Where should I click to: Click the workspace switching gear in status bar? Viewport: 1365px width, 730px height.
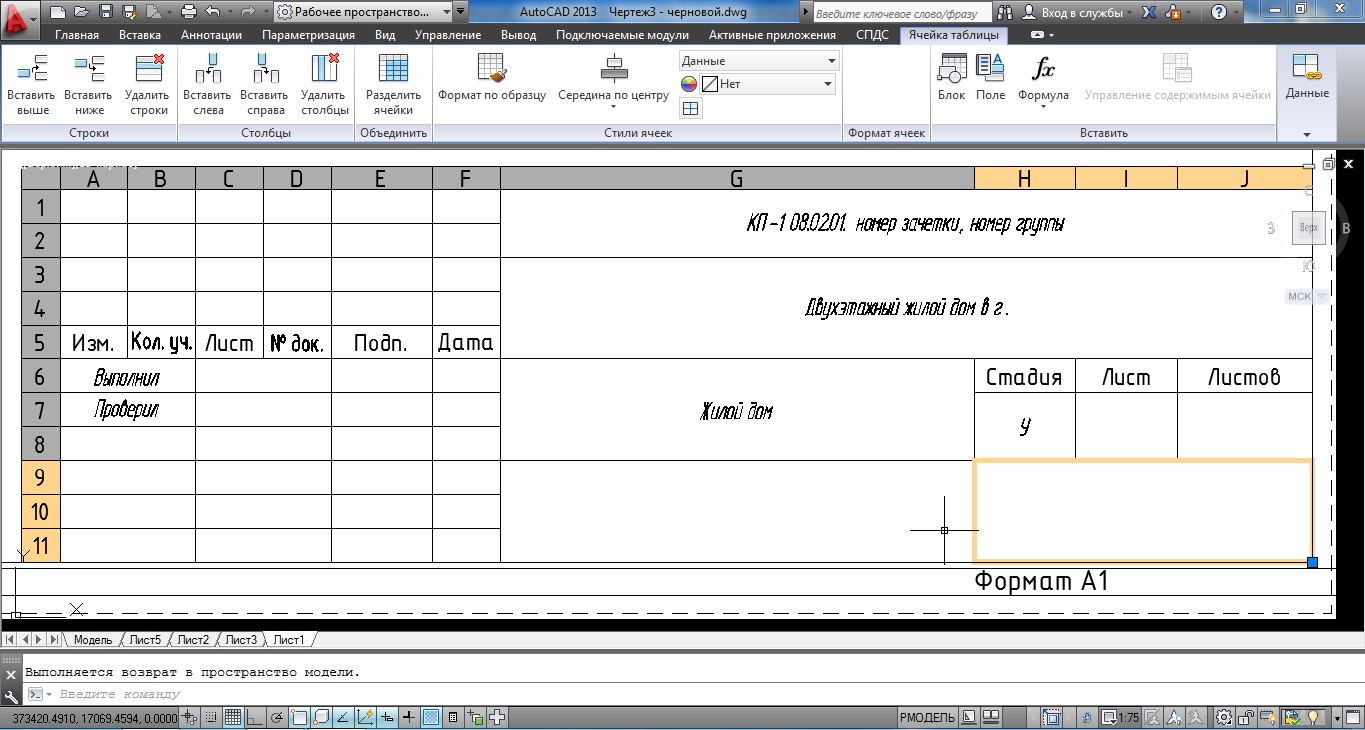[x=1222, y=717]
